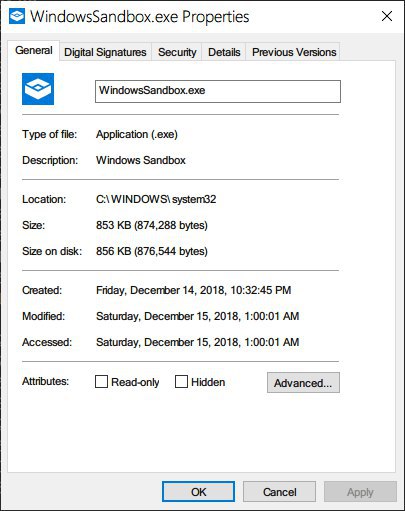Click the 'Accessed:' label
This screenshot has width=405, height=511.
point(47,342)
